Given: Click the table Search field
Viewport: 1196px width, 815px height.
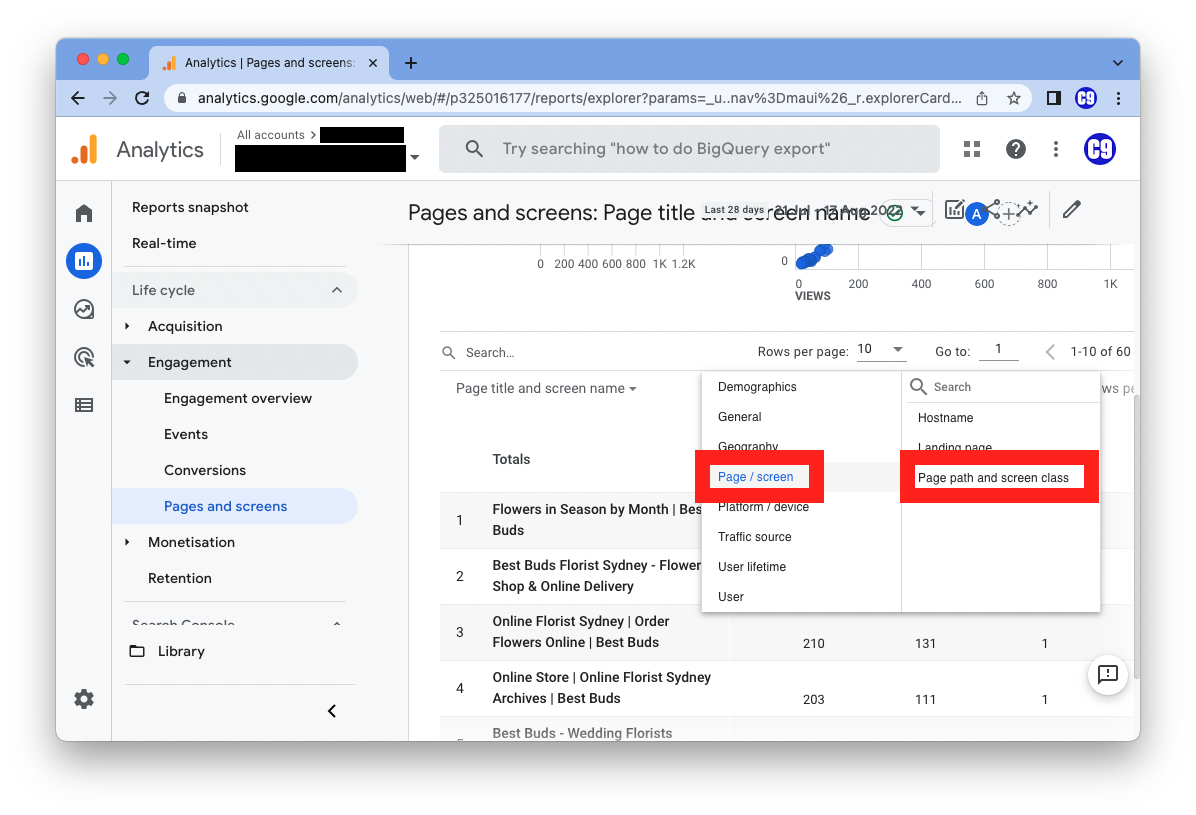Looking at the screenshot, I should [x=560, y=352].
